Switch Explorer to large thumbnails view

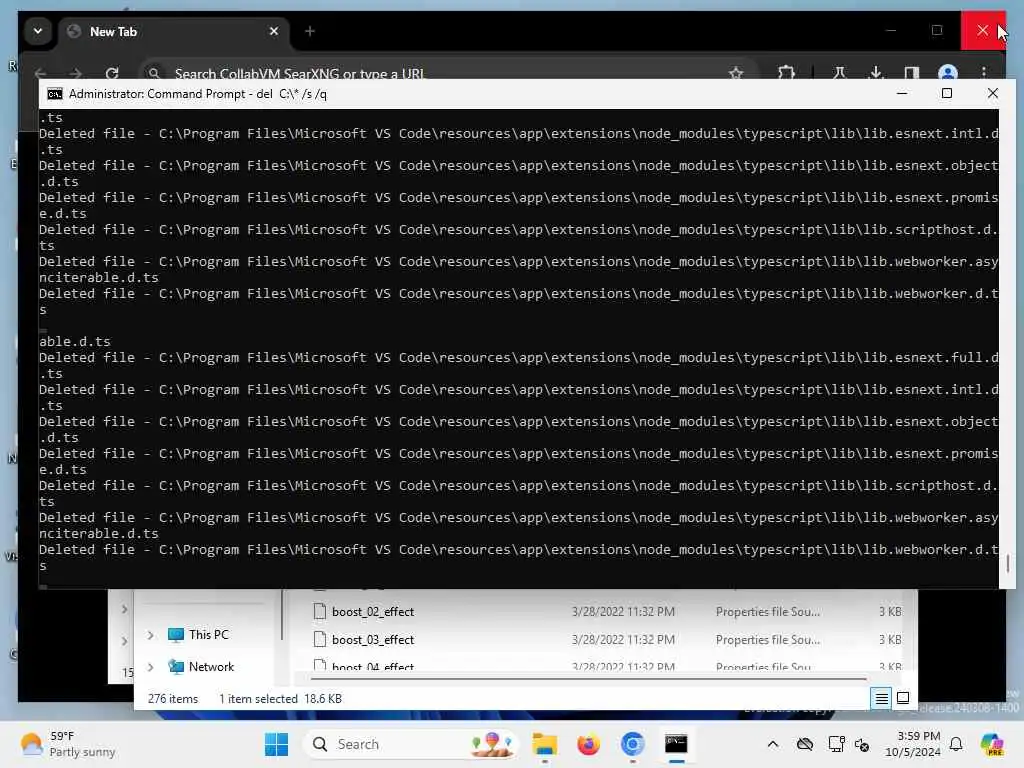903,698
